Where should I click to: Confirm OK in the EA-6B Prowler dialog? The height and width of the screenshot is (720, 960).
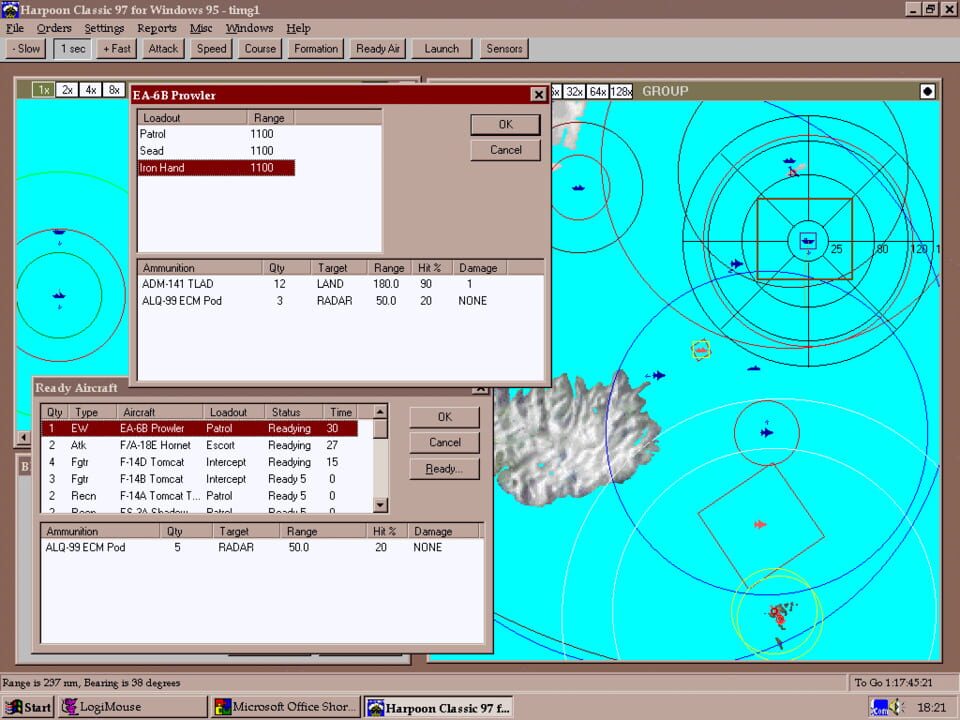[x=505, y=124]
